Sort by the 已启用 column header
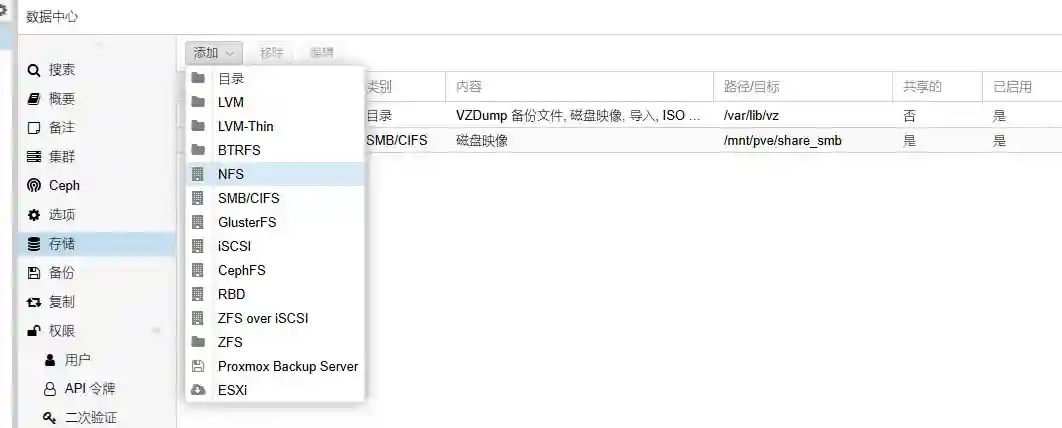1062x428 pixels. (1022, 87)
